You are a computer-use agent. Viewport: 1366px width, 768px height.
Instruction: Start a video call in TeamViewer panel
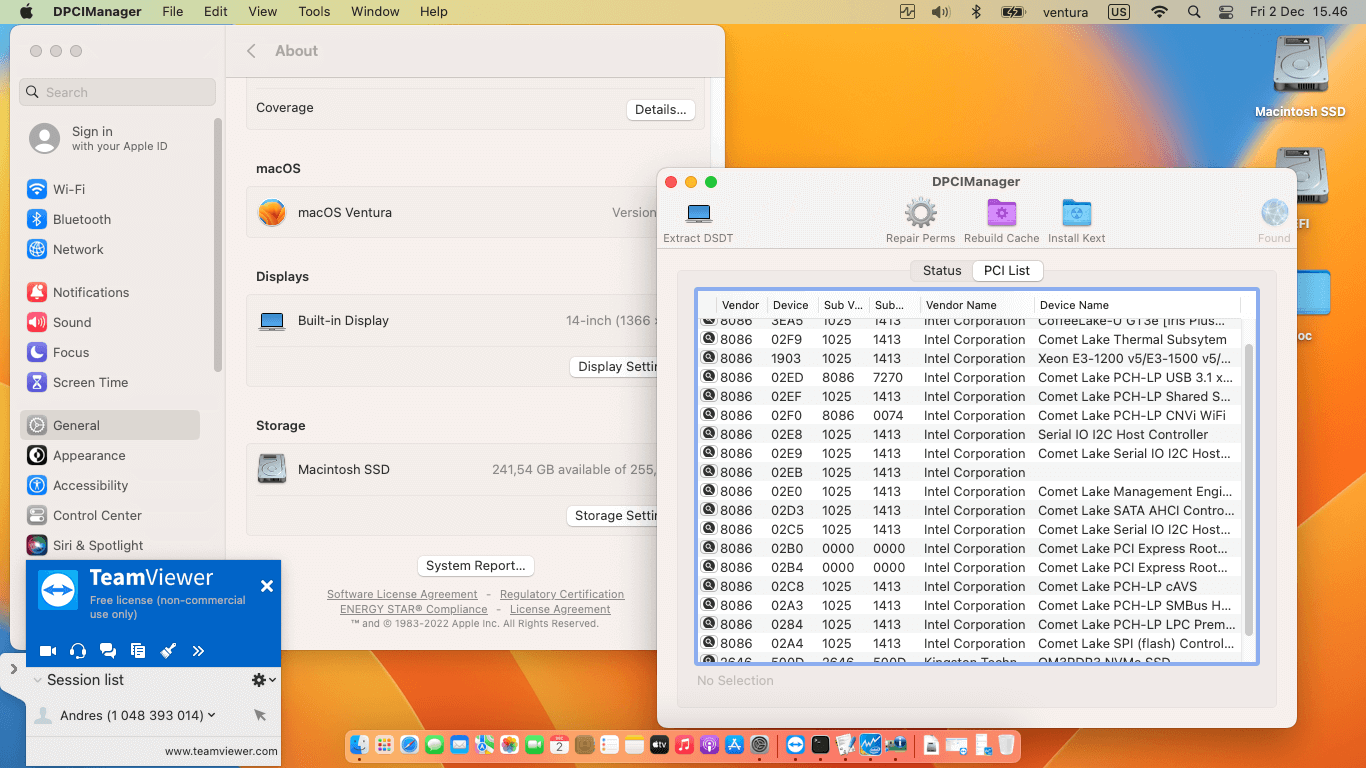48,651
